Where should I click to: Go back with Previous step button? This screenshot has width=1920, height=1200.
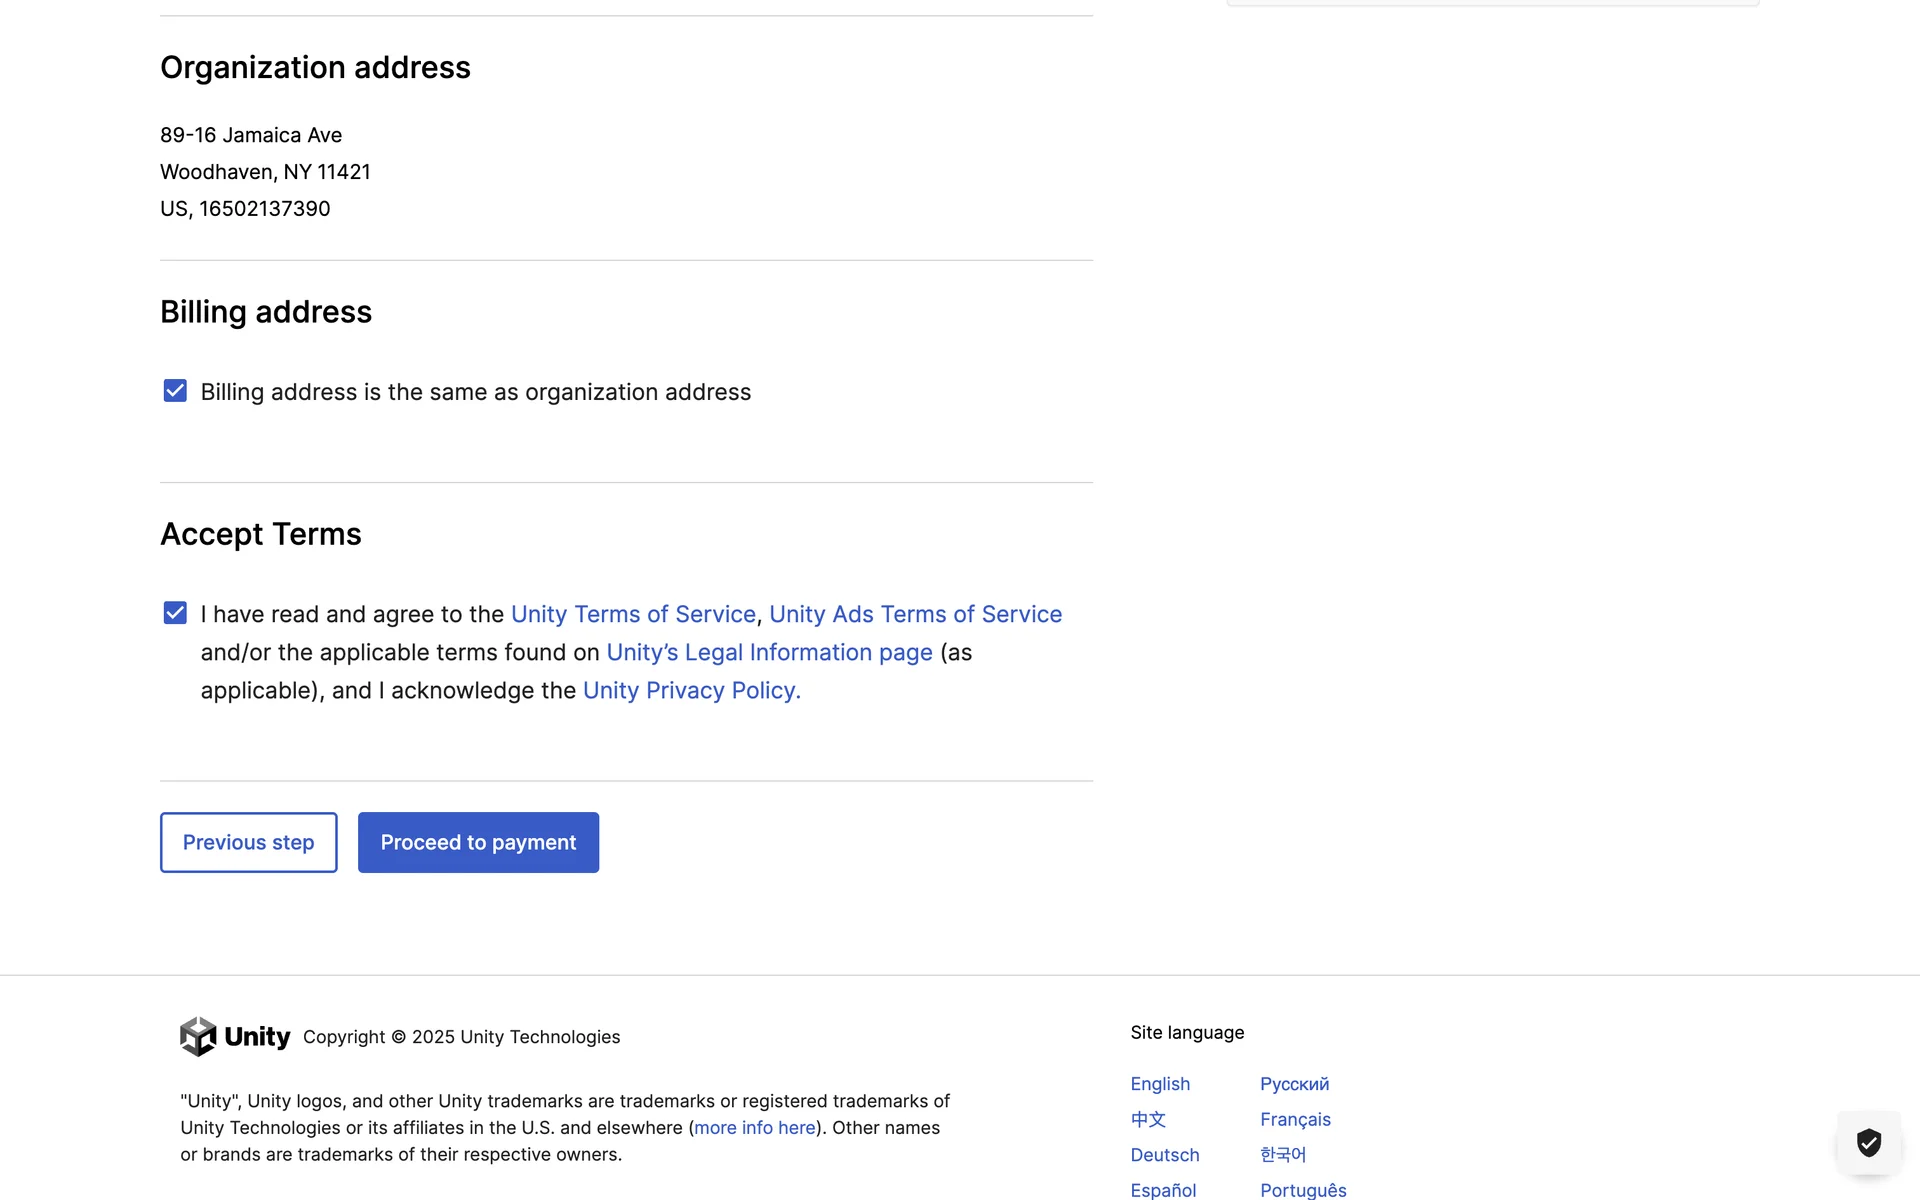(x=248, y=842)
